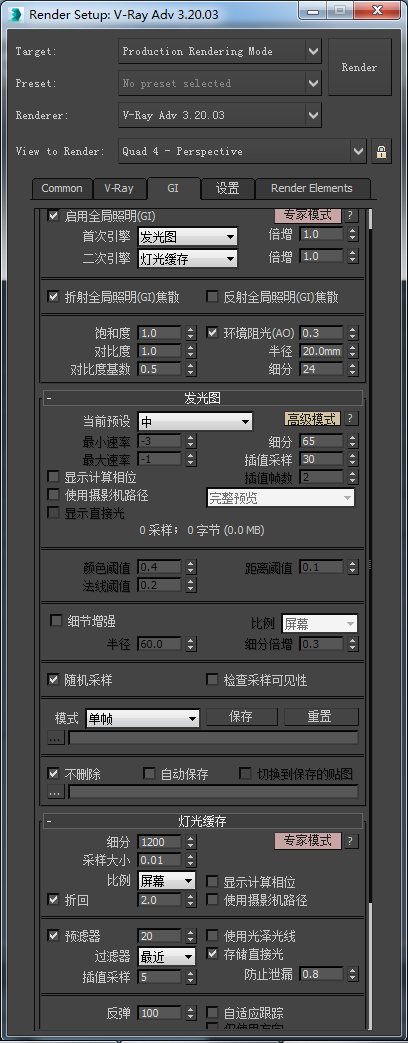This screenshot has width=408, height=1043.
Task: Enable 细节增强 checkbox
Action: (x=56, y=621)
